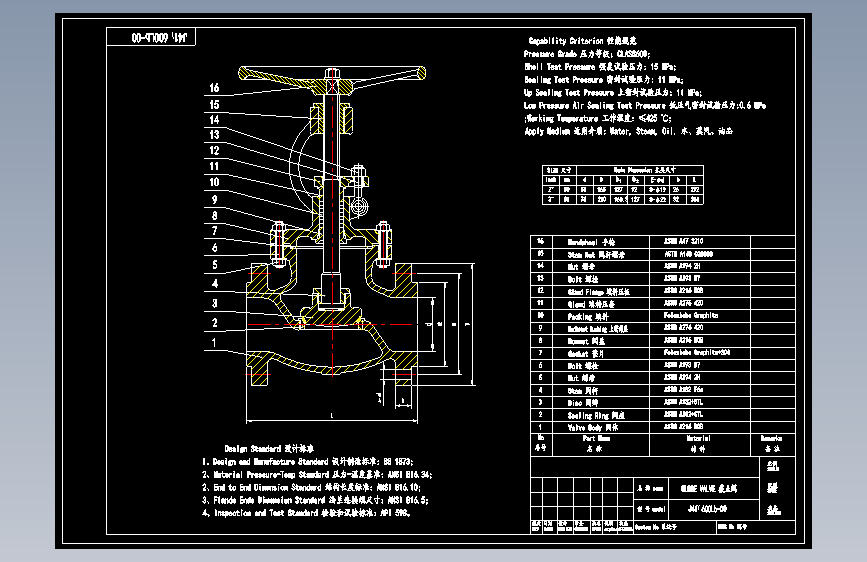Image resolution: width=867 pixels, height=562 pixels.
Task: Select the 'Stem Nut' parts list row
Action: [662, 254]
